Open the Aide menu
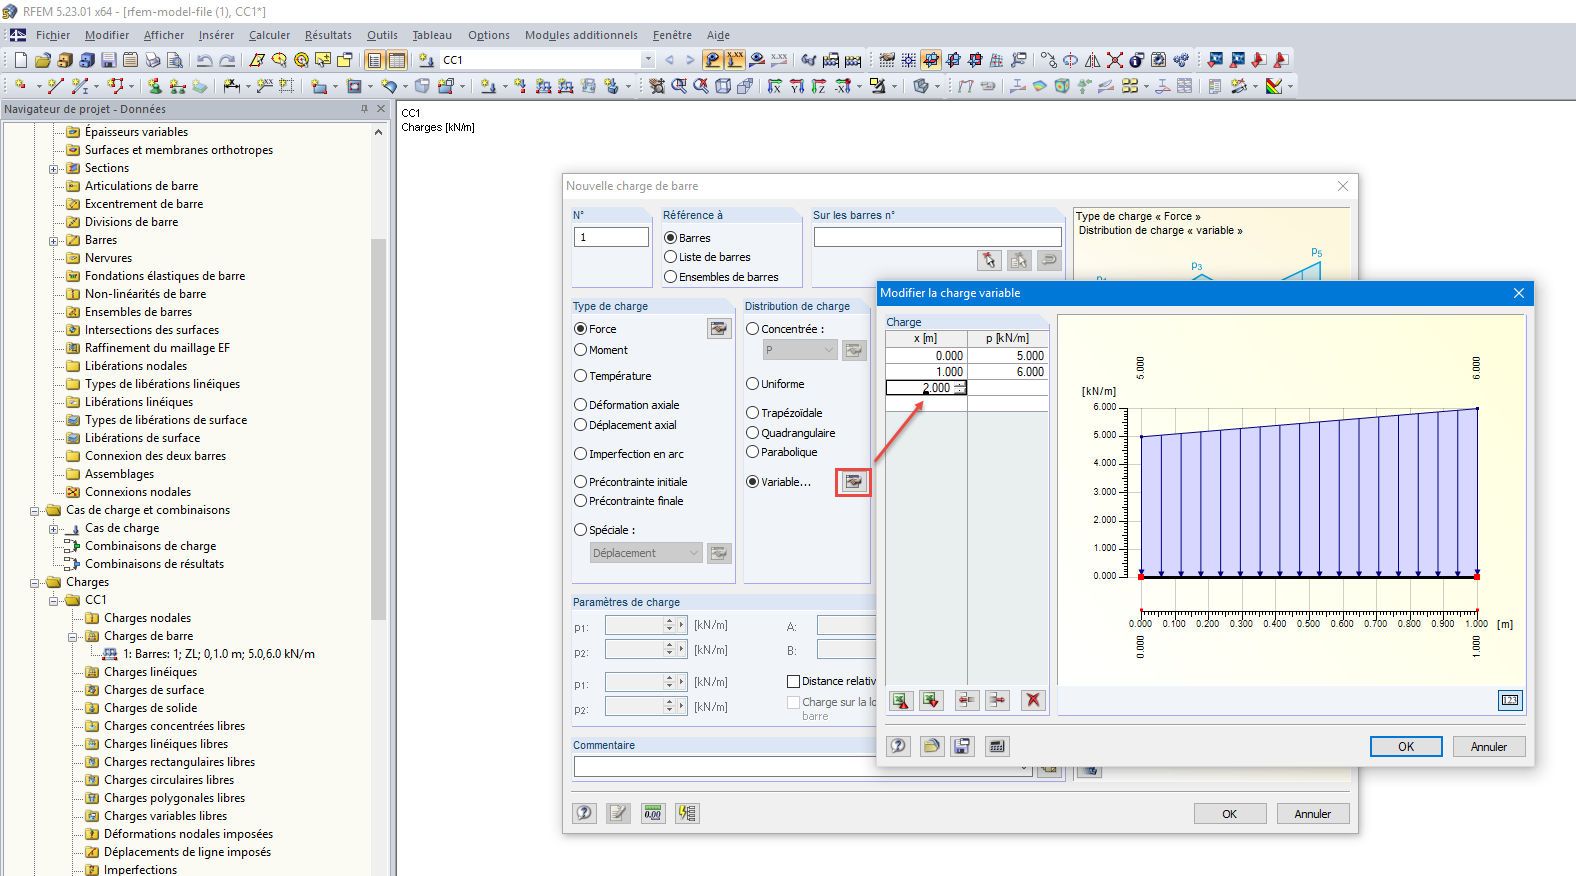This screenshot has width=1576, height=876. tap(718, 35)
